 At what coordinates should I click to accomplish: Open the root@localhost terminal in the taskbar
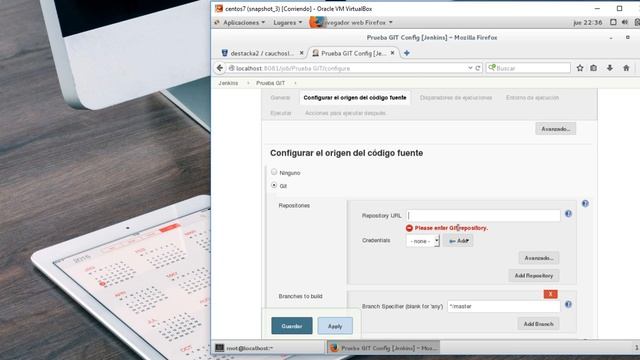click(x=269, y=348)
